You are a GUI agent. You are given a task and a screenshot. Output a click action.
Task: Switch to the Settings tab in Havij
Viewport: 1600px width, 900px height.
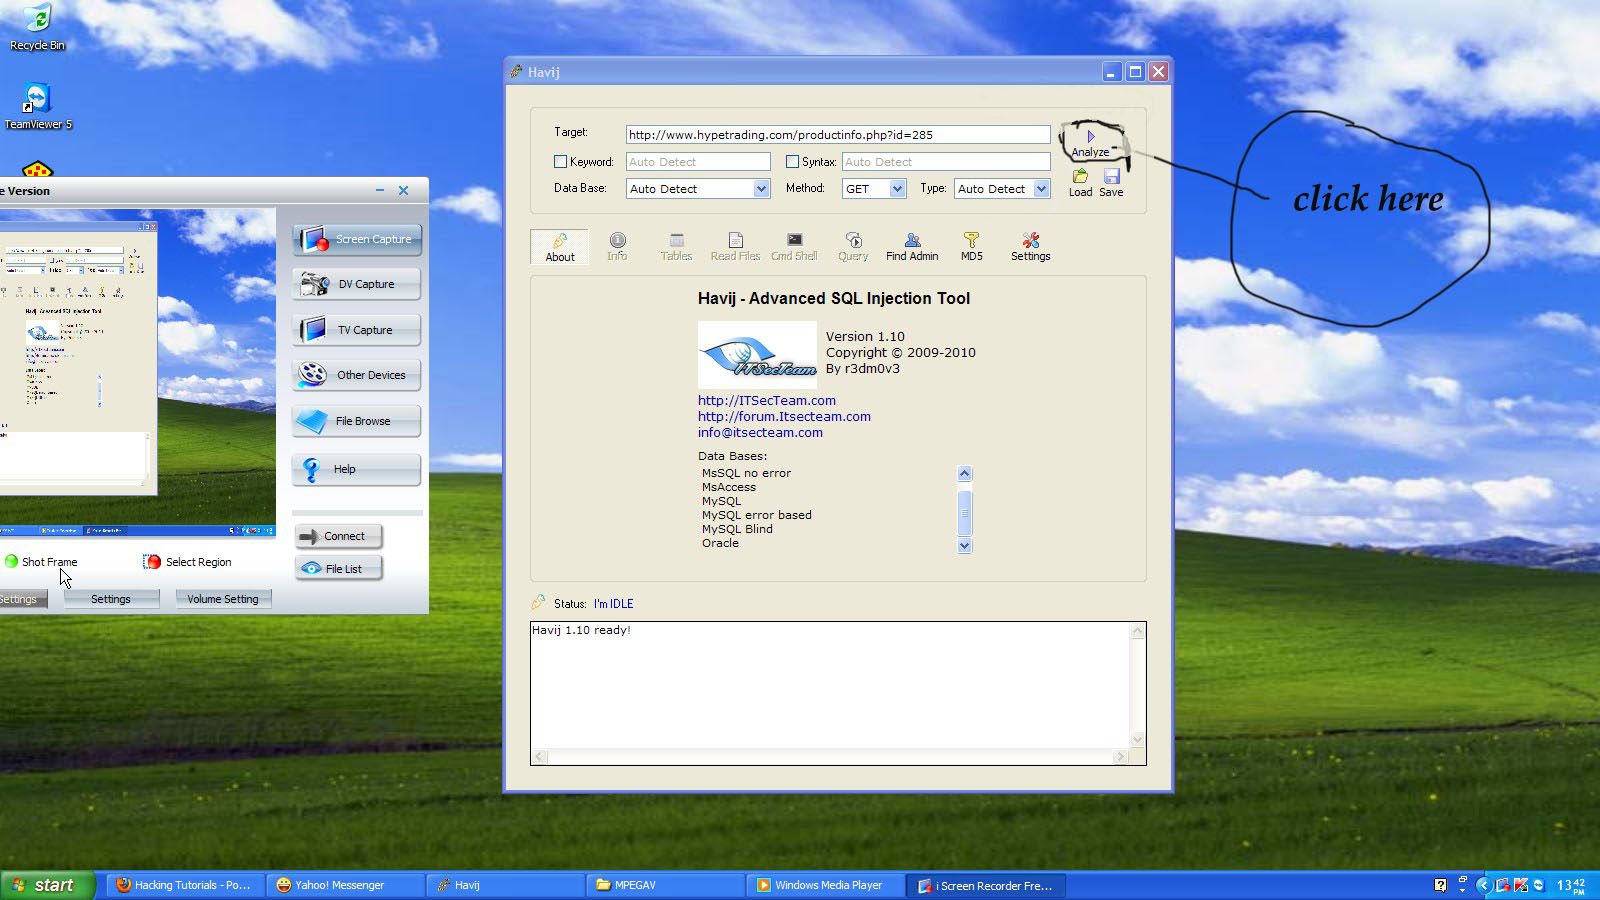pyautogui.click(x=1030, y=246)
